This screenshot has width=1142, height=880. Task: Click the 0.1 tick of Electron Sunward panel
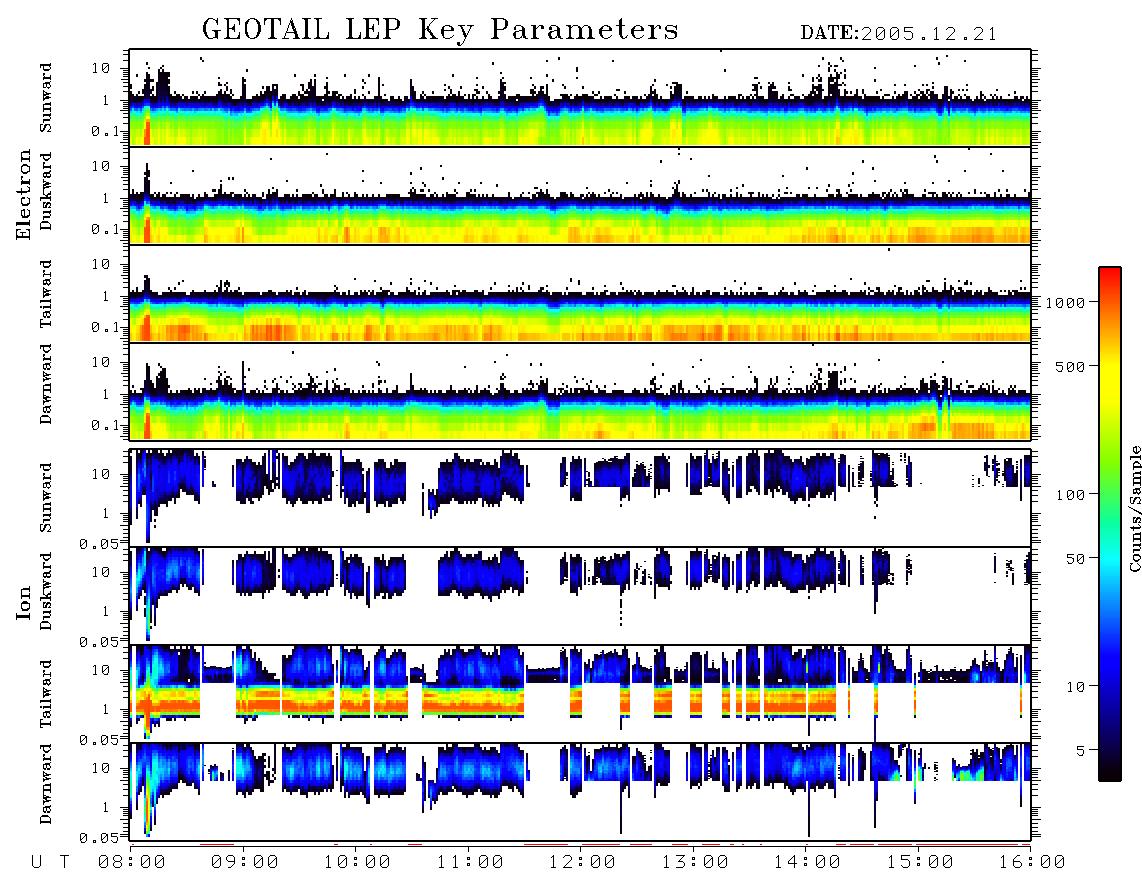105,131
